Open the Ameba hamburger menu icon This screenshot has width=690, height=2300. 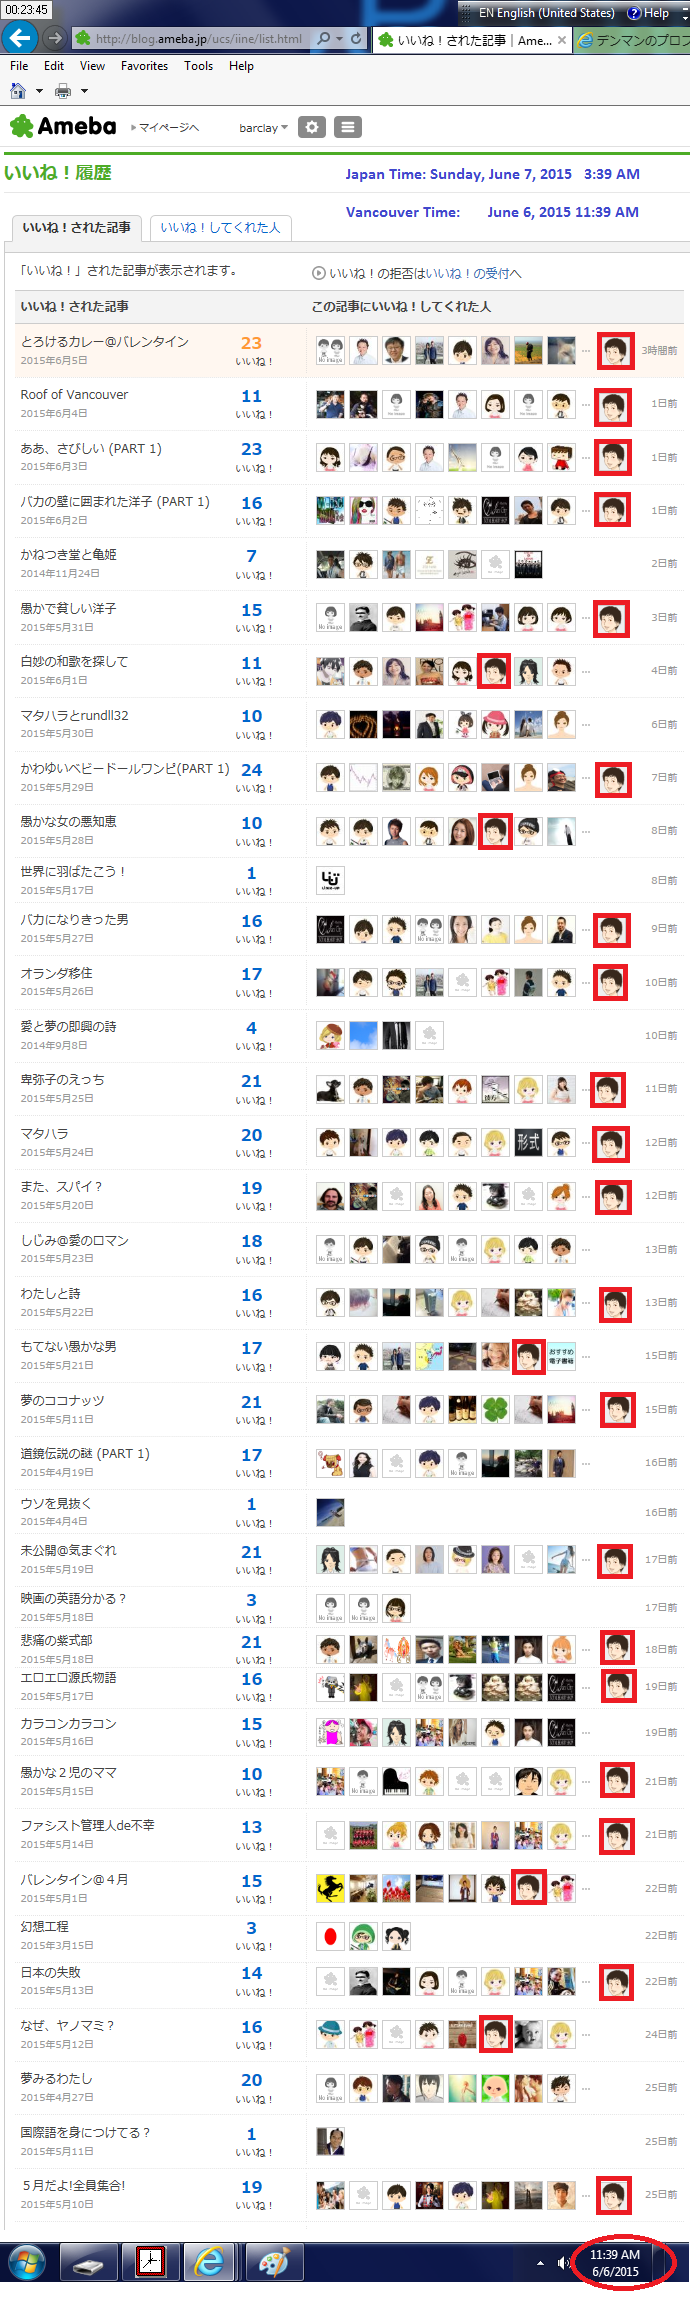pyautogui.click(x=348, y=127)
